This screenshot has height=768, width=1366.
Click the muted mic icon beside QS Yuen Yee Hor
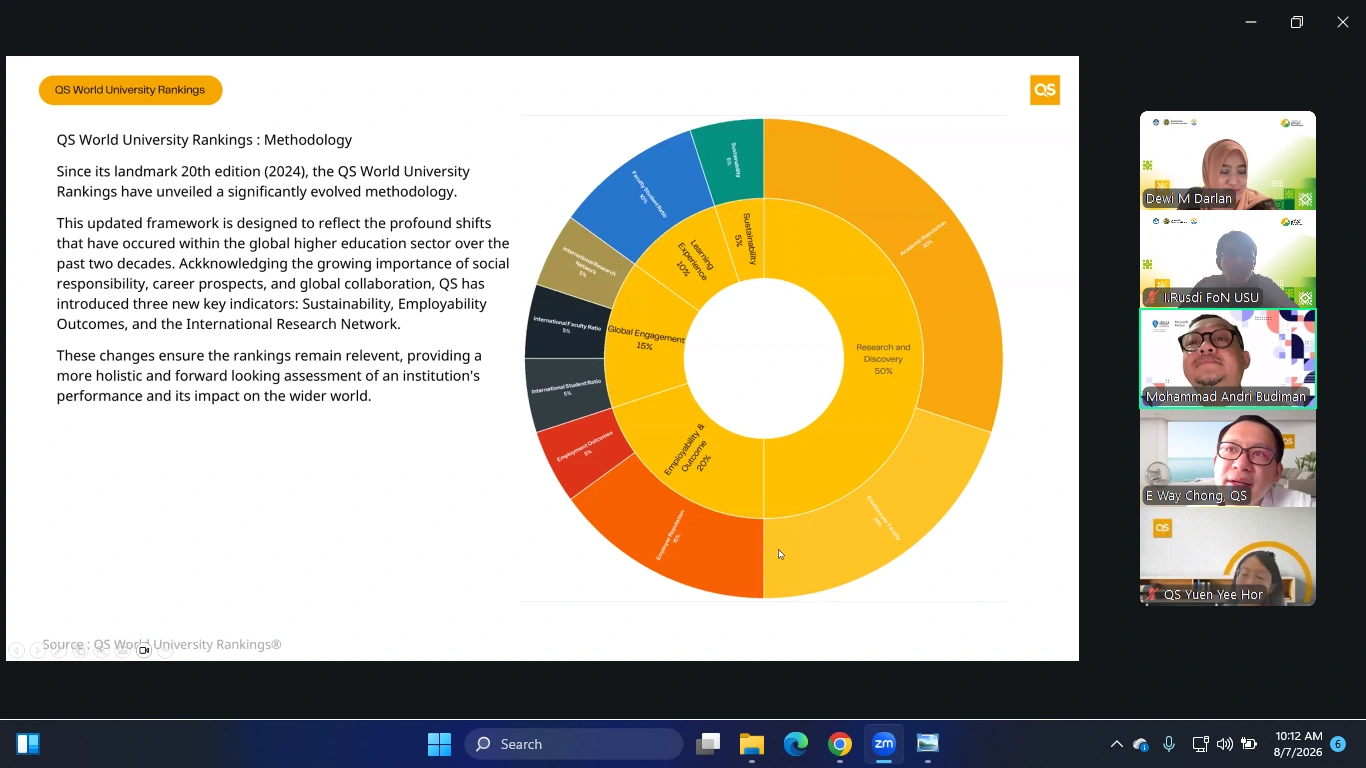click(1153, 595)
